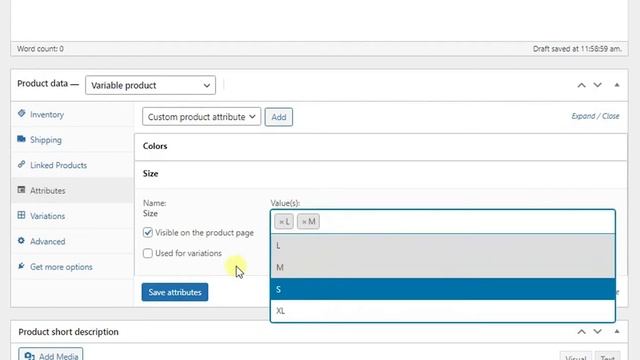Switch editor to Visual tab
This screenshot has height=360, width=640.
[576, 357]
